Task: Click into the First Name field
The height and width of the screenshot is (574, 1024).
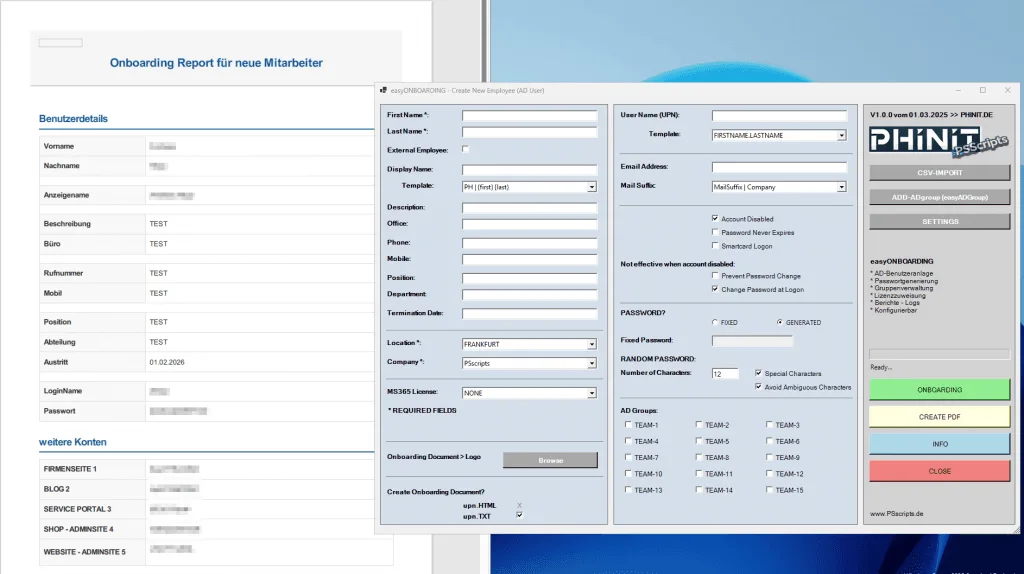Action: [529, 116]
